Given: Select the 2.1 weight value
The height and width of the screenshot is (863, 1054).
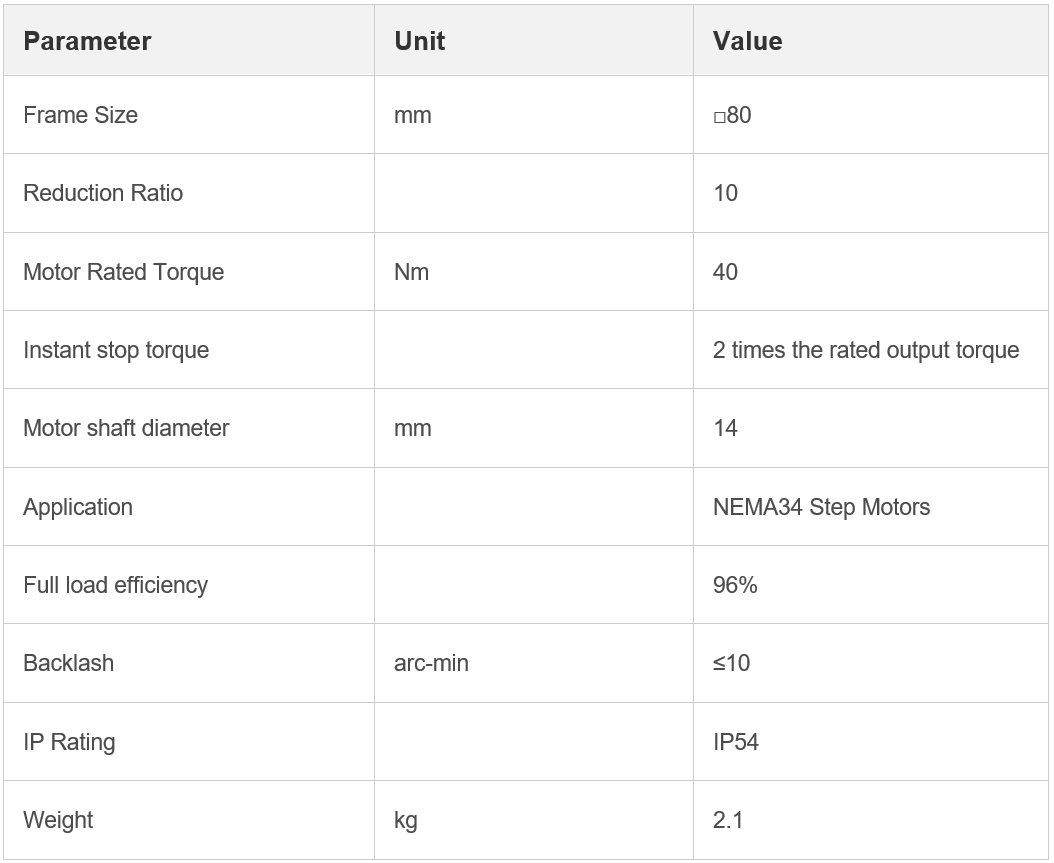Looking at the screenshot, I should (x=728, y=820).
